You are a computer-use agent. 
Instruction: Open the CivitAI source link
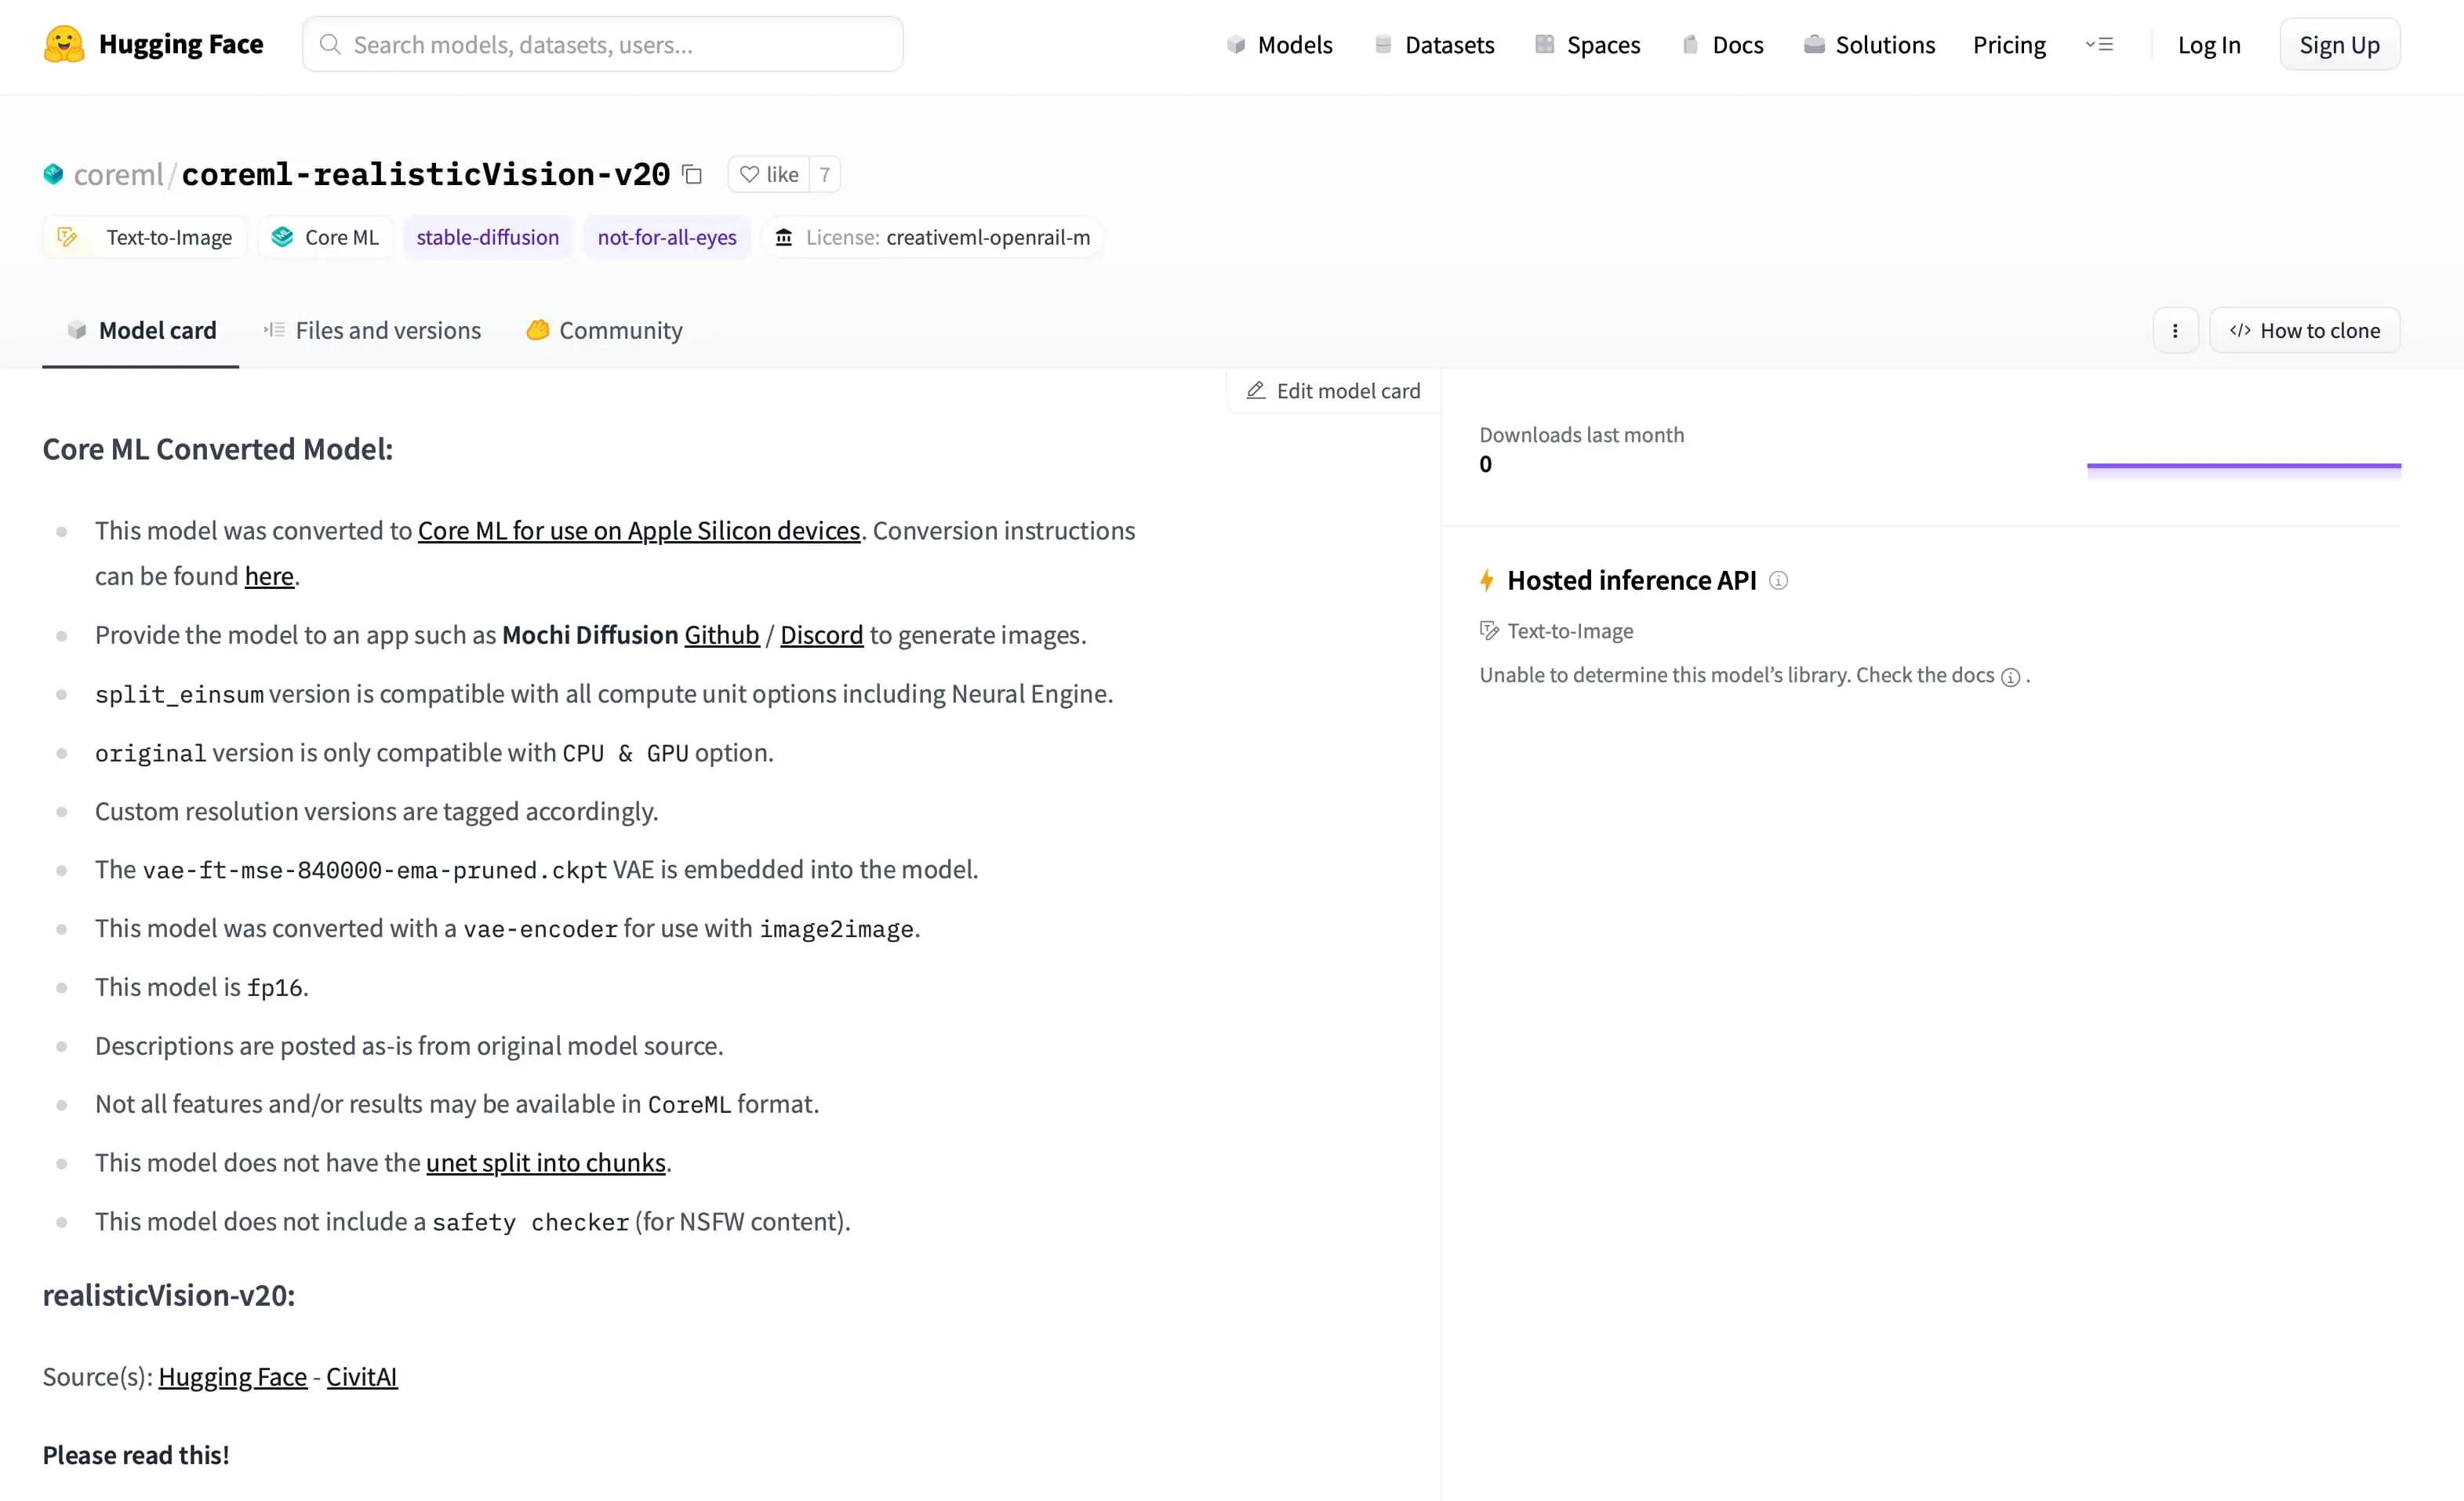[362, 1377]
